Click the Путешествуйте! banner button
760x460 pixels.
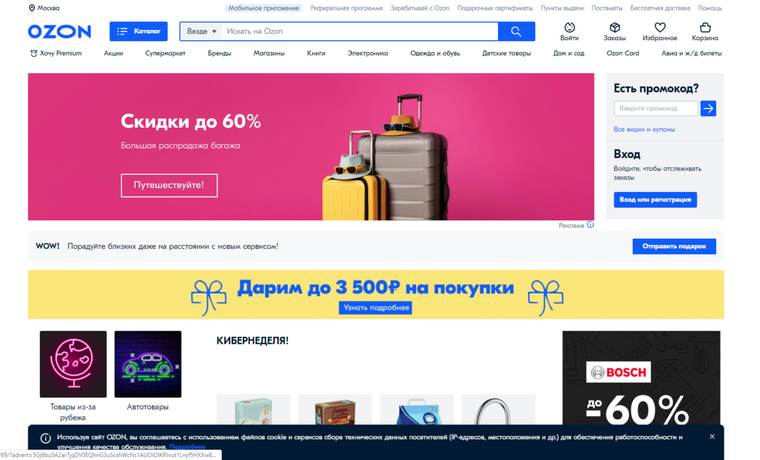point(169,185)
